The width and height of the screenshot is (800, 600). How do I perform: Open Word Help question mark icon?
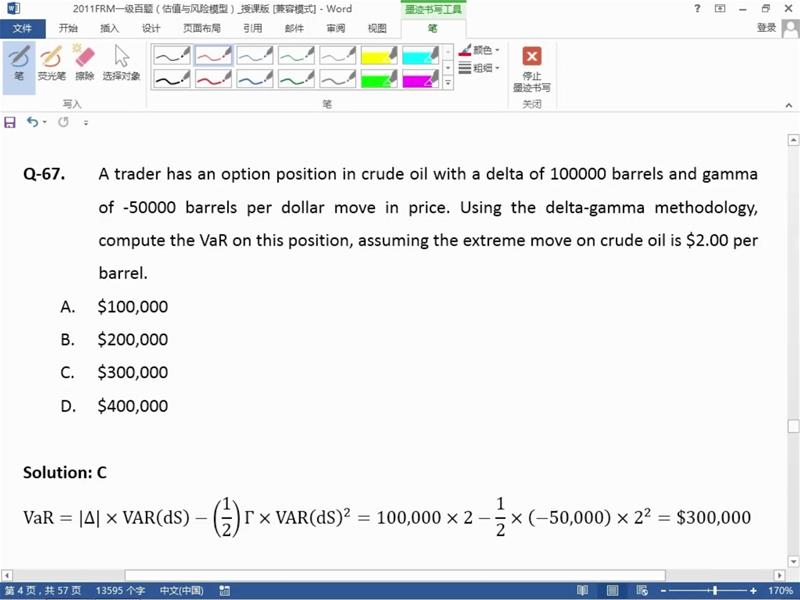[697, 9]
